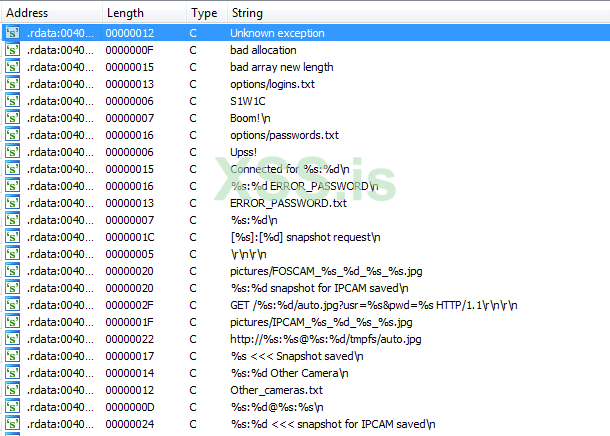Click length value 00000022
The height and width of the screenshot is (436, 610).
130,339
